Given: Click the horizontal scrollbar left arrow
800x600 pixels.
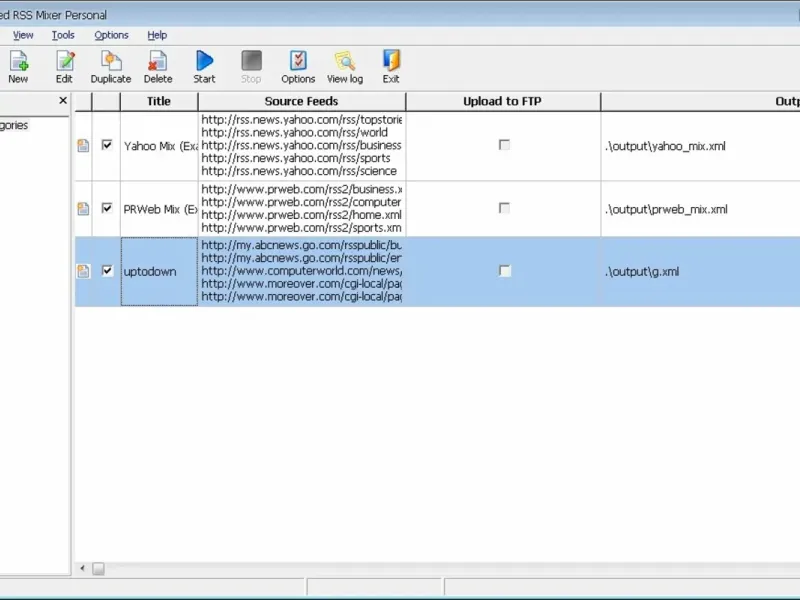Looking at the screenshot, I should [x=83, y=568].
